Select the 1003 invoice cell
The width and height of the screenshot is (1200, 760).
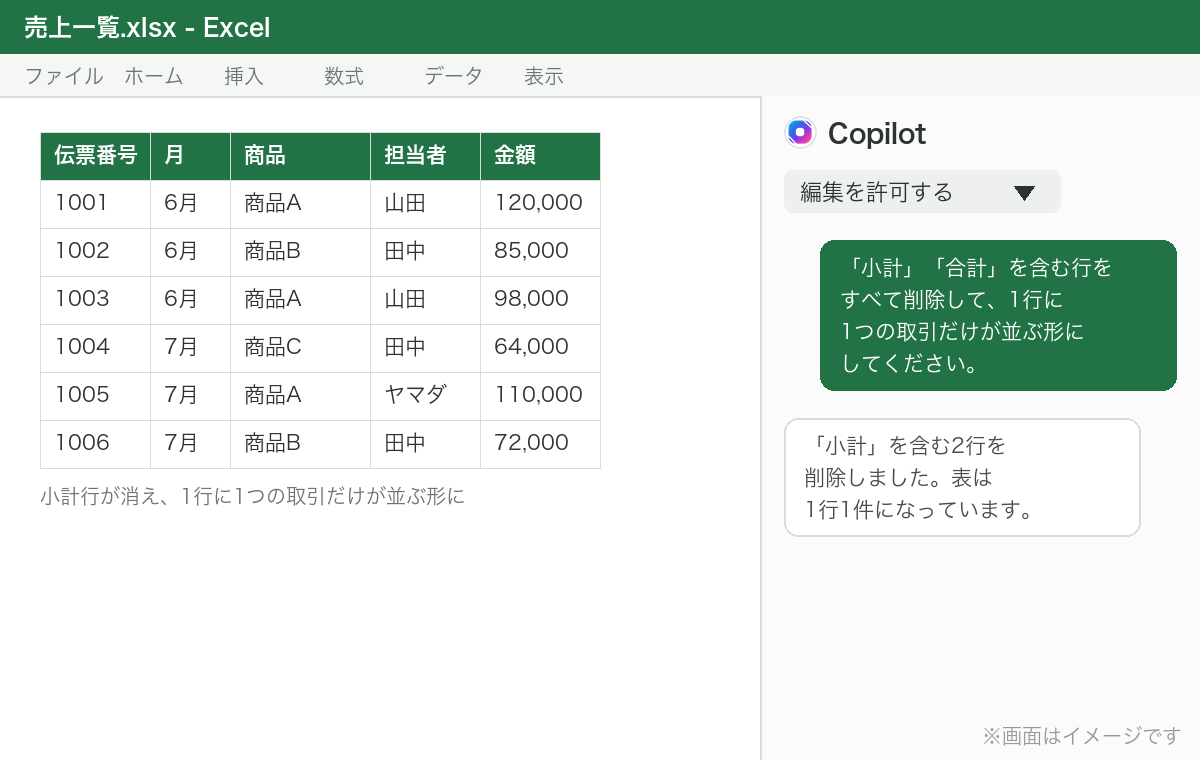pos(96,300)
